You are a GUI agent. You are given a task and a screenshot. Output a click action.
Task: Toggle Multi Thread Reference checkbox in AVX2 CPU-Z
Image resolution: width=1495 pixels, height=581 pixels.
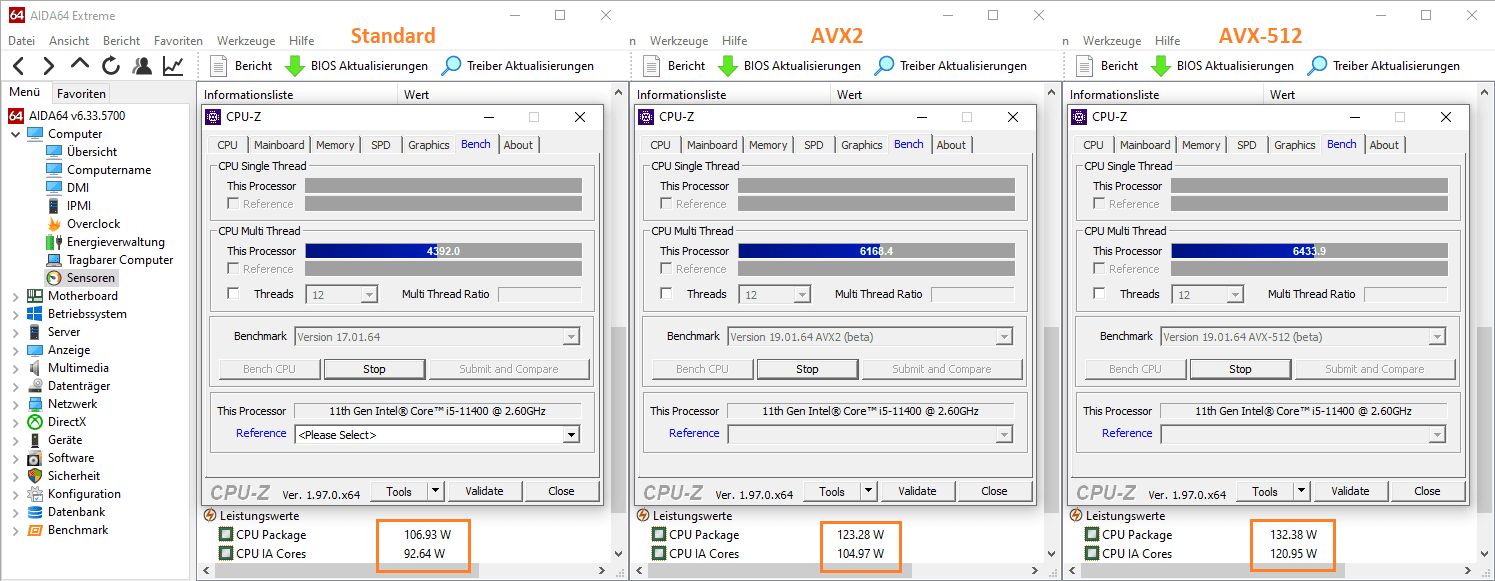click(x=666, y=269)
